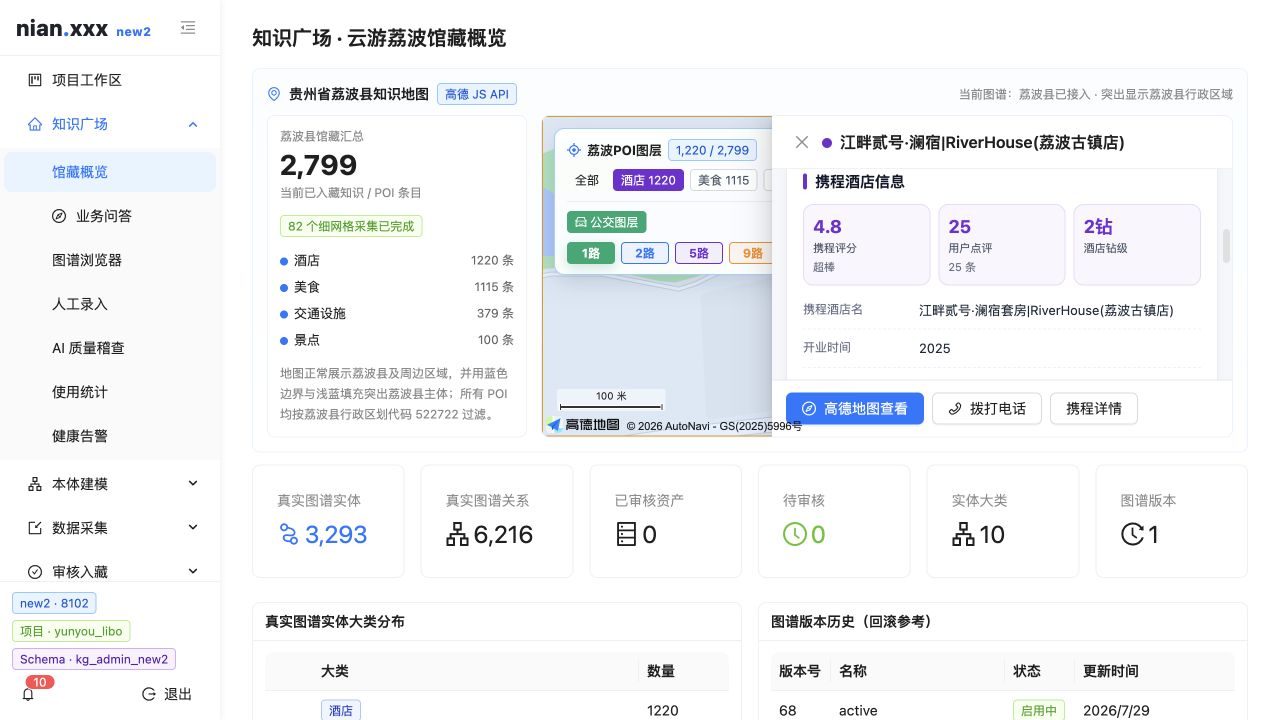
Task: Show all POIs with the 全部 filter
Action: pos(587,180)
